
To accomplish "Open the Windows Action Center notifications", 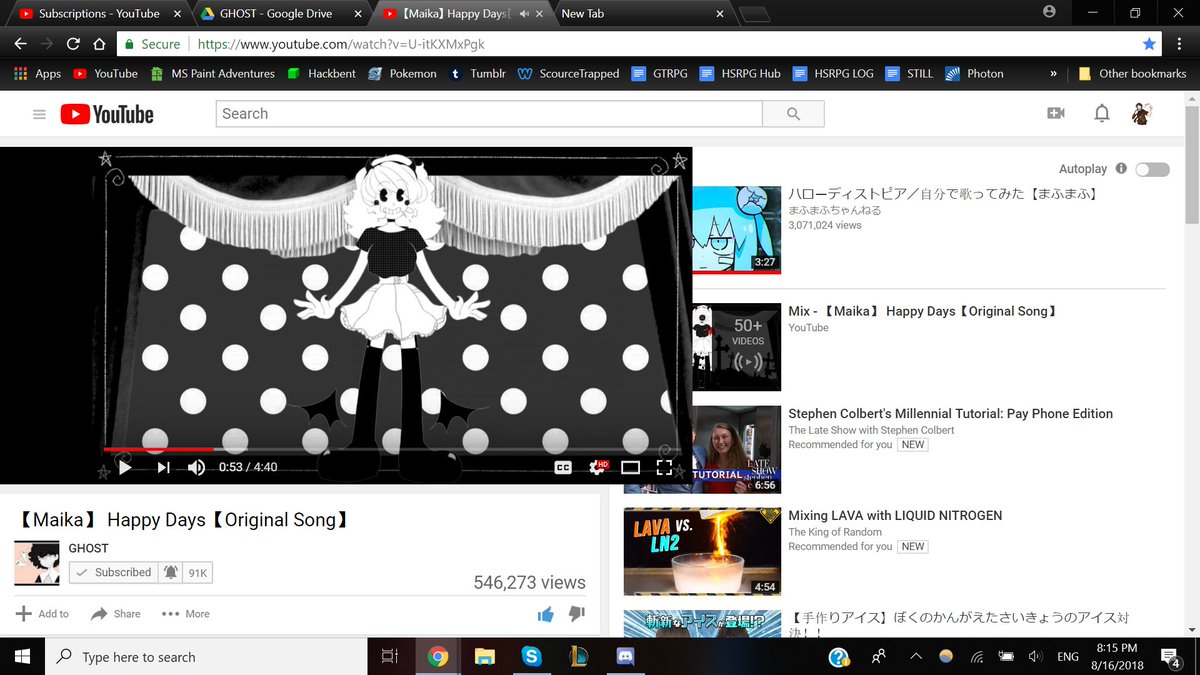I will coord(1171,657).
